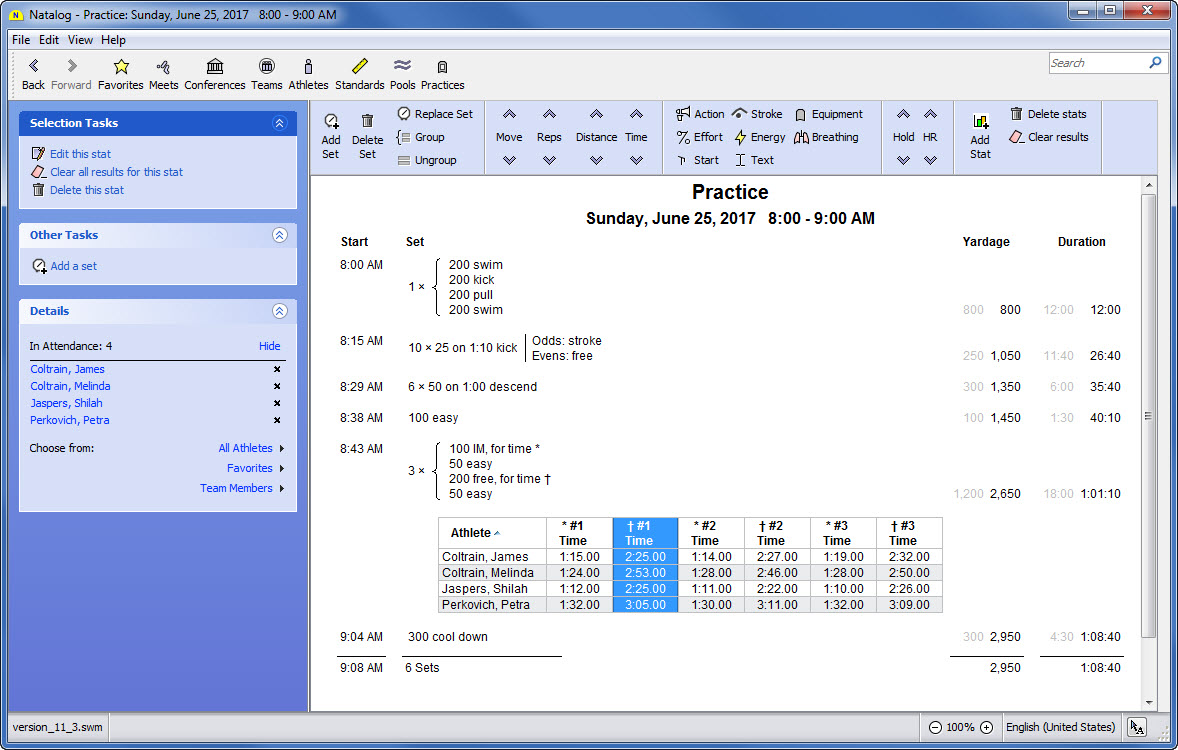Open the Pools view
1178x750 pixels.
[x=402, y=67]
